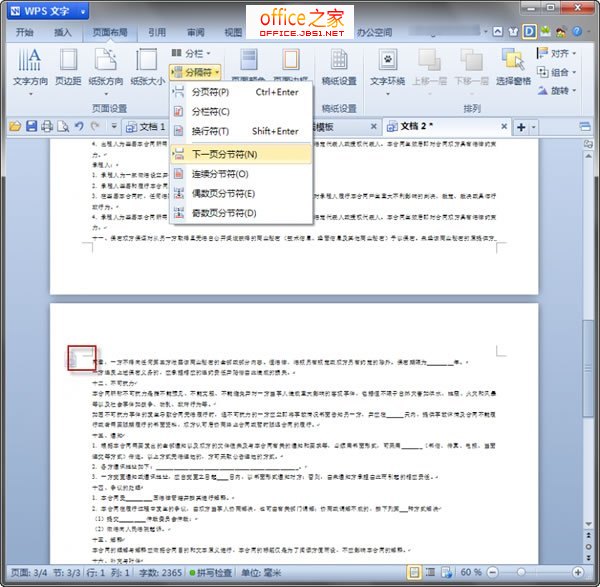This screenshot has width=600, height=587.
Task: Toggle 拼写检查 spell check in status bar
Action: pyautogui.click(x=211, y=573)
